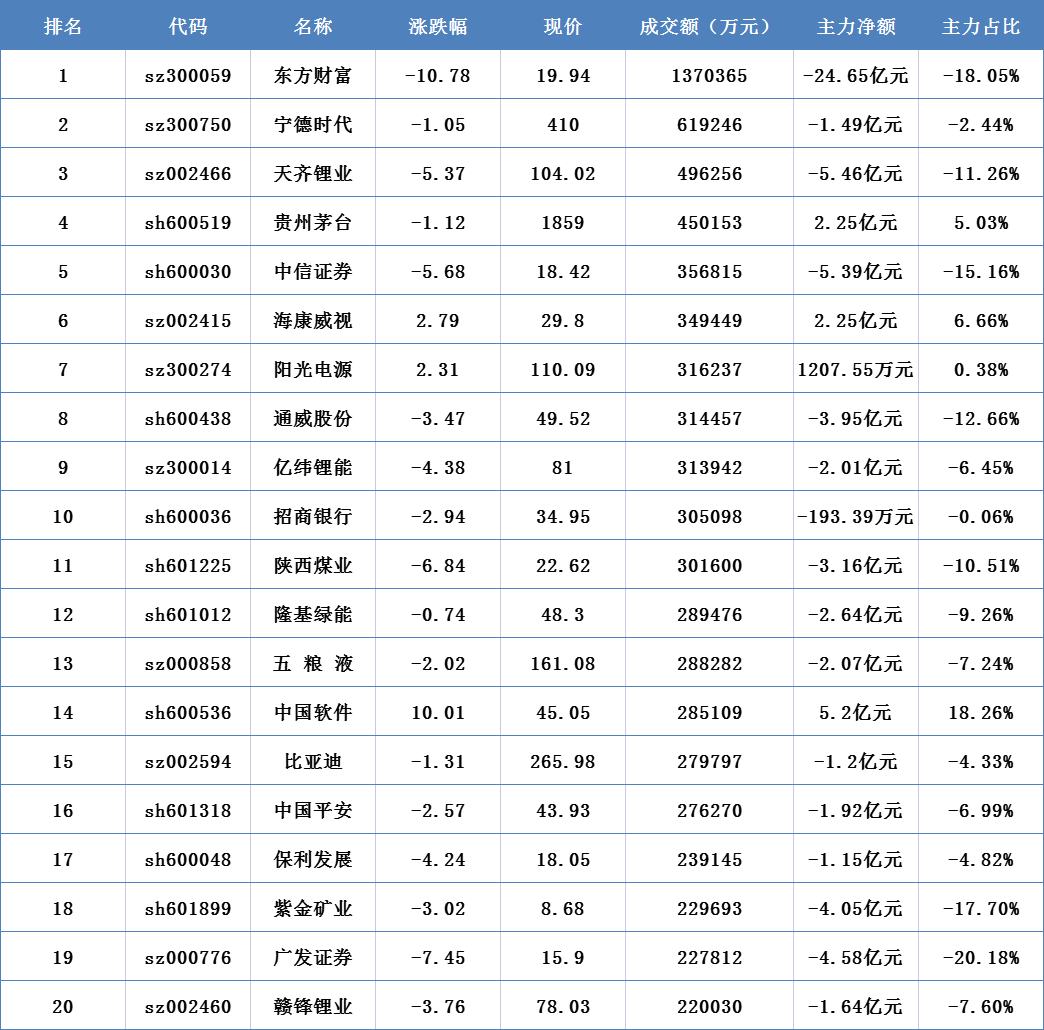Select the stock name 招商银行
The image size is (1044, 1030).
point(313,517)
